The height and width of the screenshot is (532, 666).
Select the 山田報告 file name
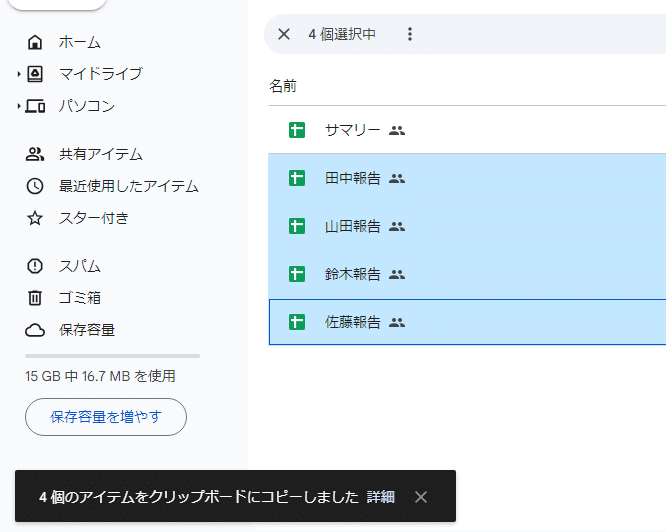pyautogui.click(x=353, y=226)
